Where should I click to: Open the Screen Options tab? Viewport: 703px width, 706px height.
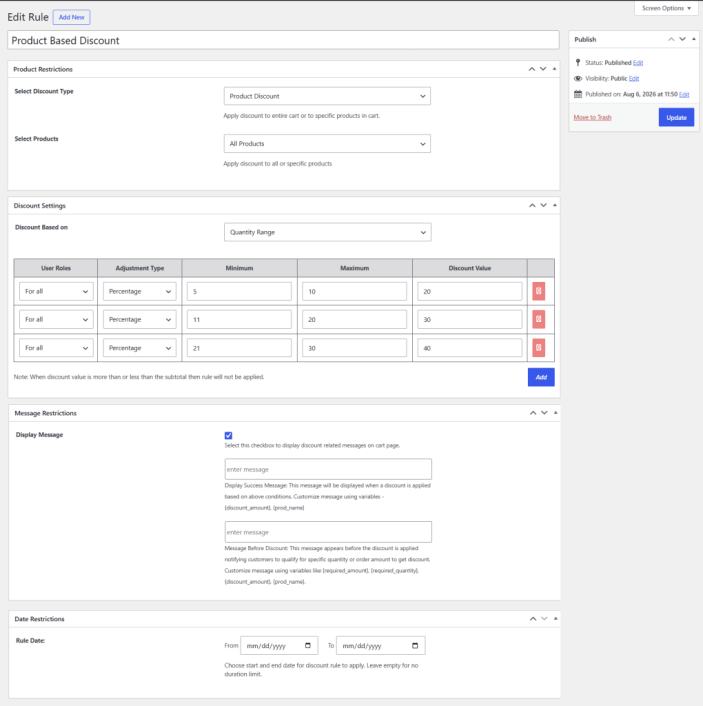[x=666, y=8]
